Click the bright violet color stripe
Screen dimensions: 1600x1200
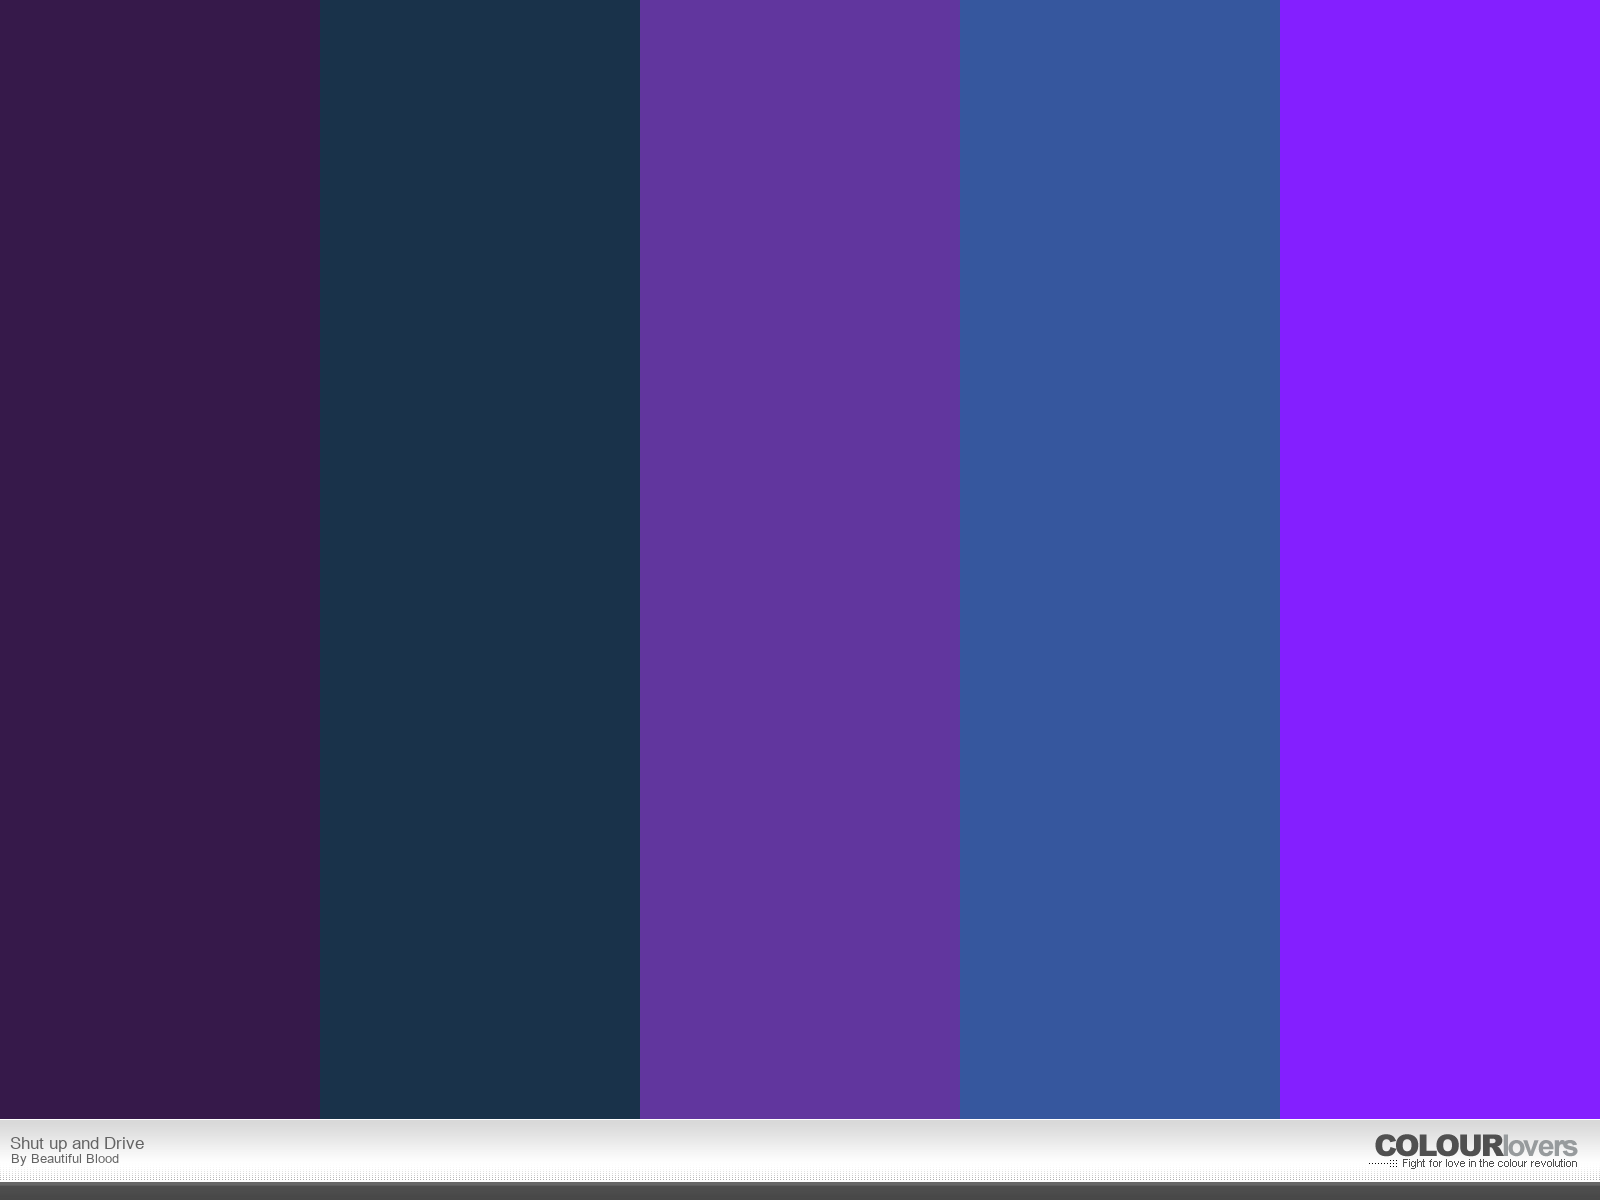pos(1440,559)
